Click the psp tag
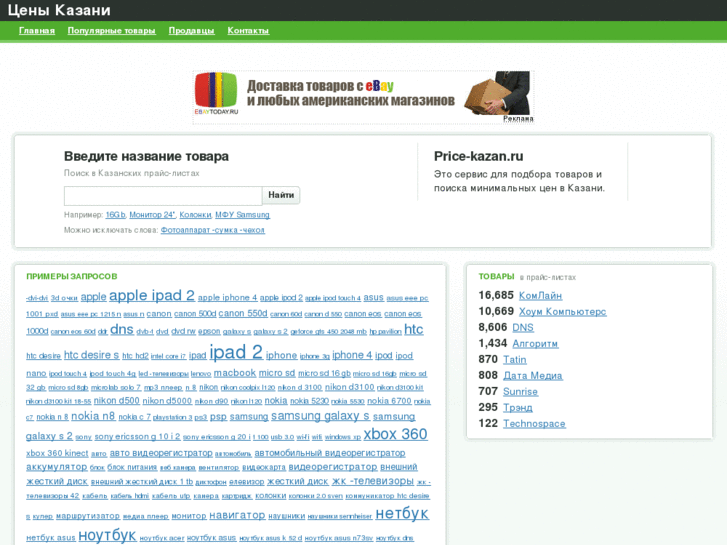 point(218,417)
